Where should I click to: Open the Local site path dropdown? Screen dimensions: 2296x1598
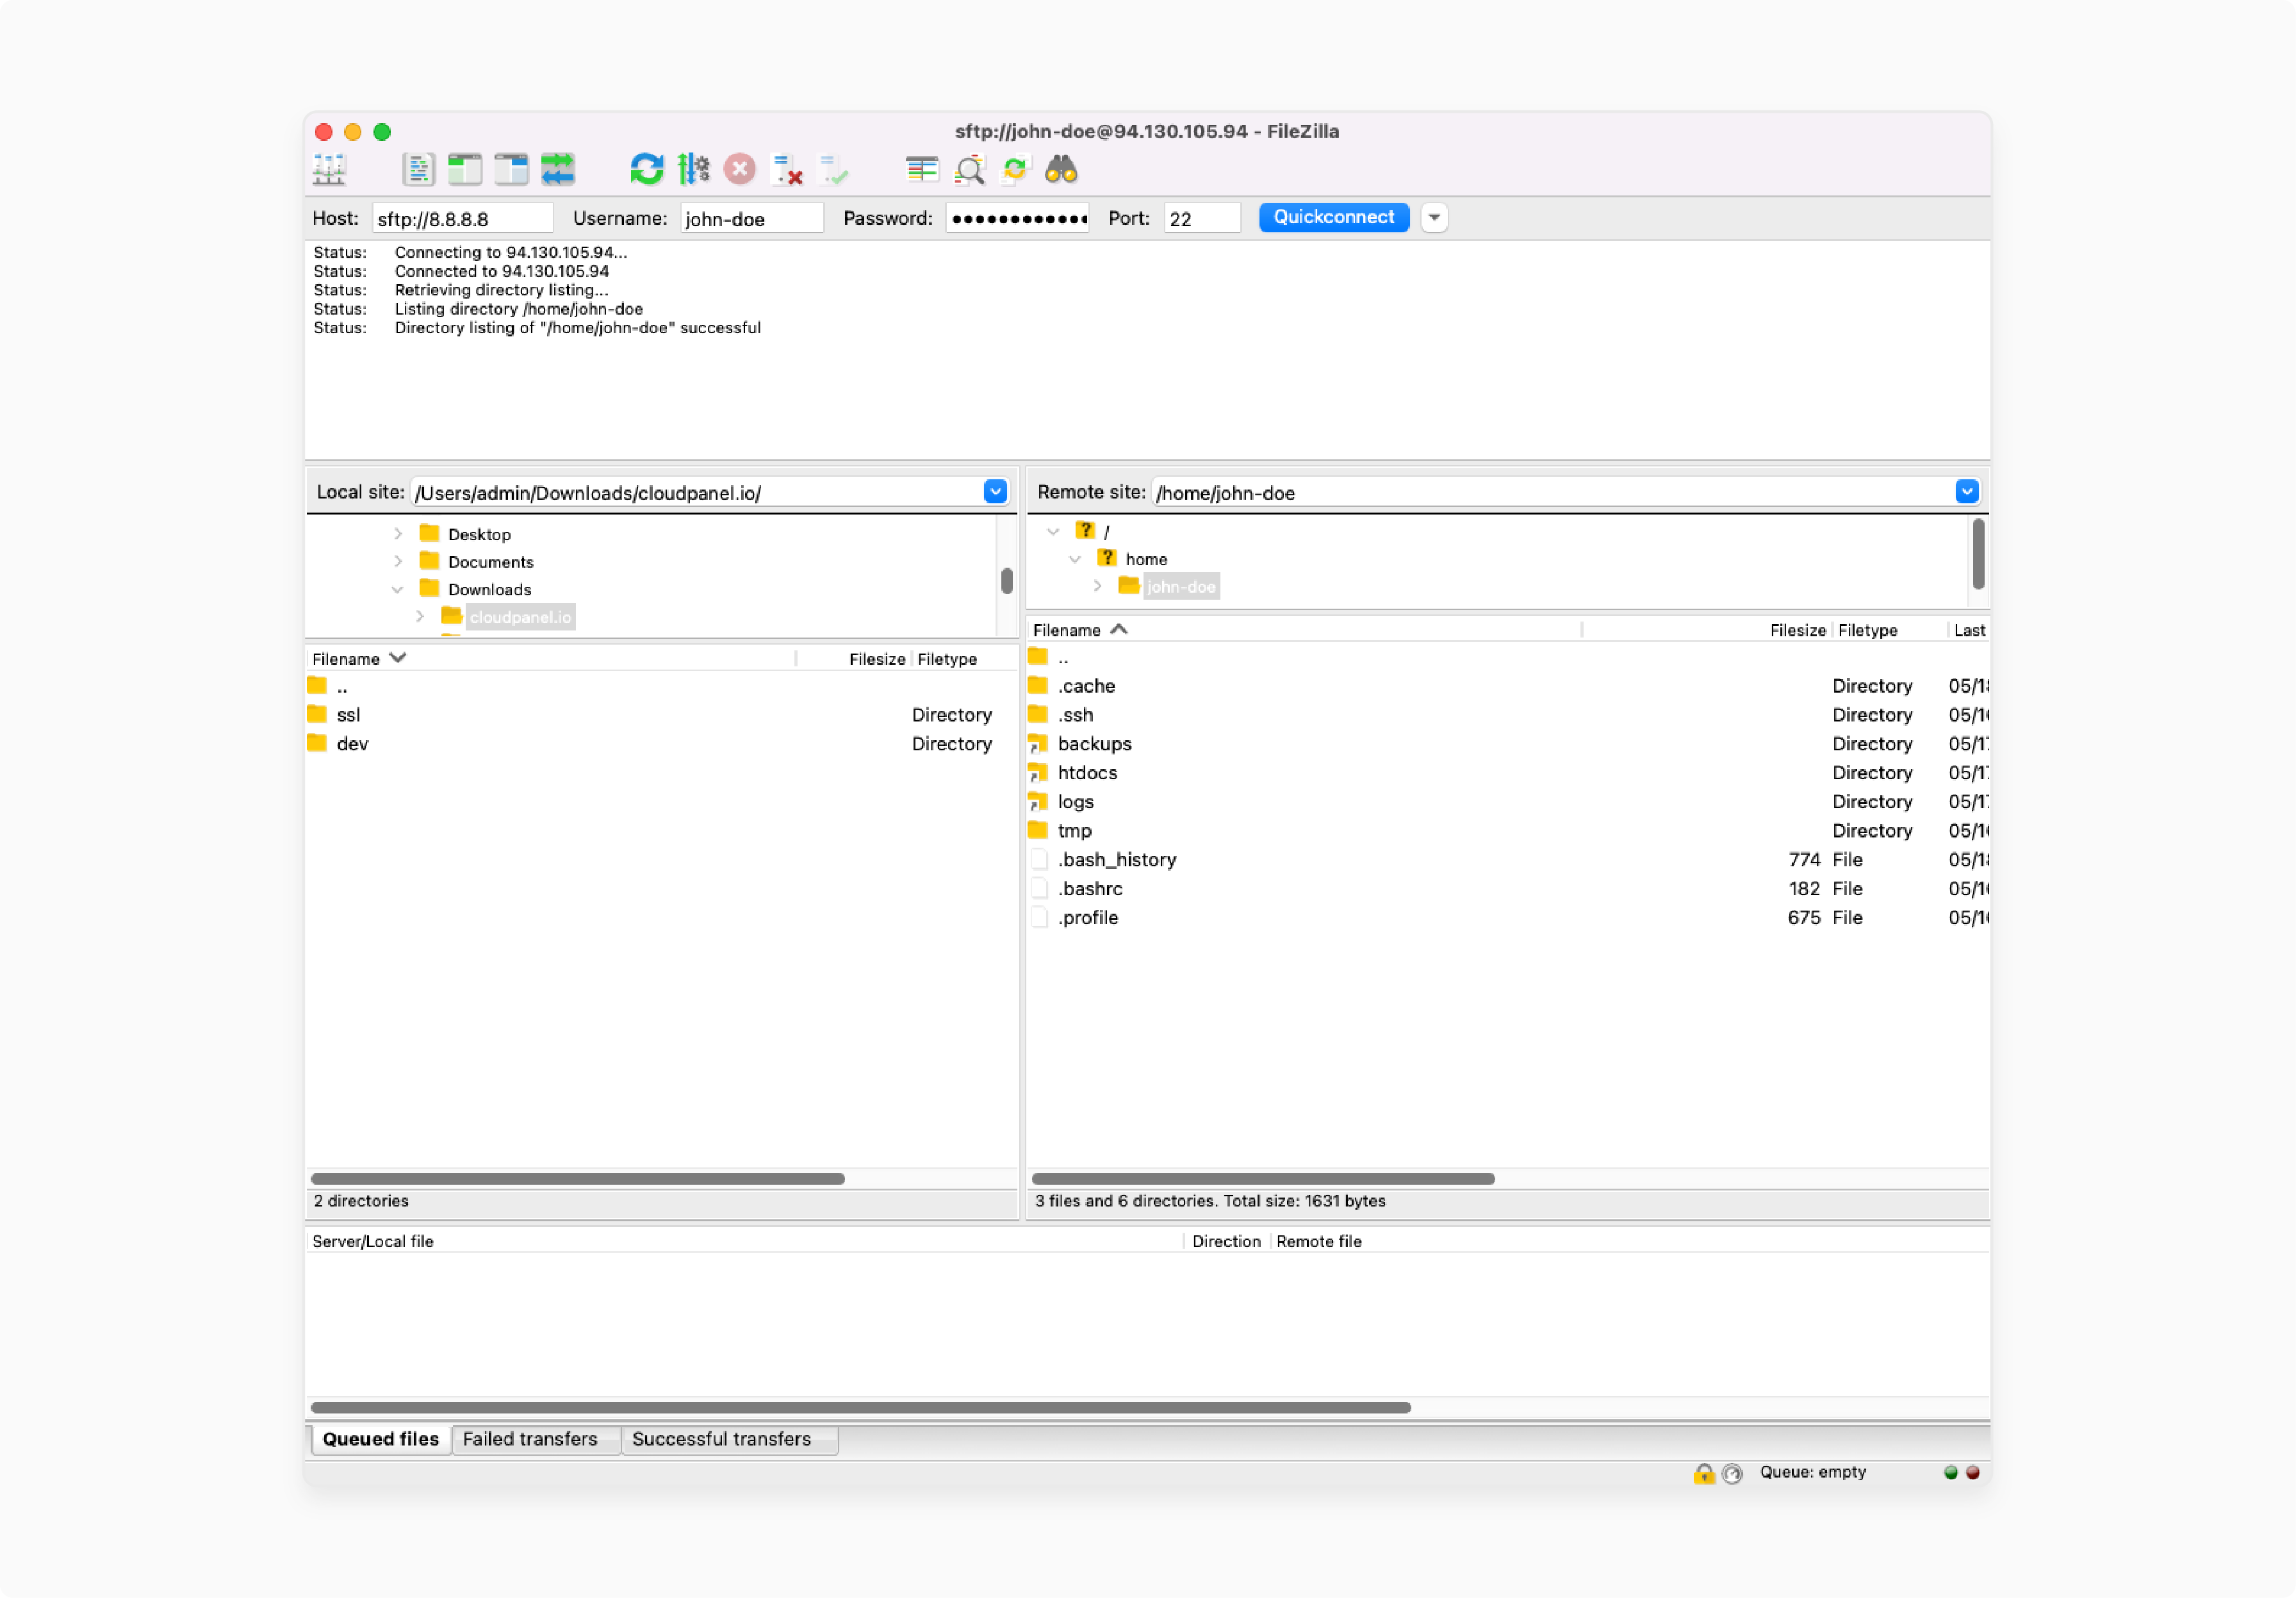click(995, 492)
